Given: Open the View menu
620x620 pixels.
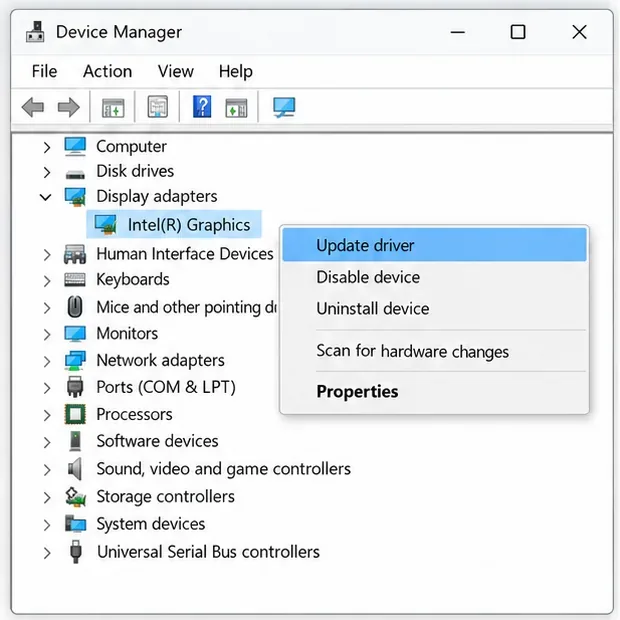Looking at the screenshot, I should 176,72.
